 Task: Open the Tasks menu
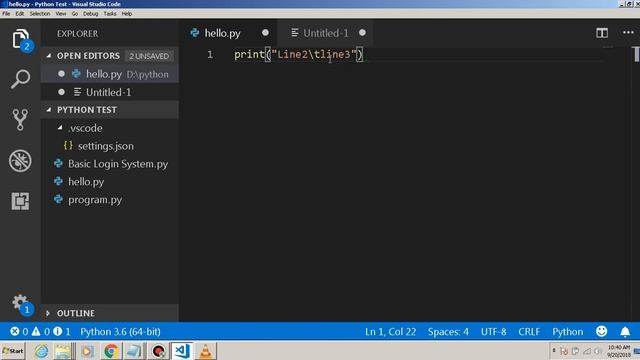coord(110,13)
